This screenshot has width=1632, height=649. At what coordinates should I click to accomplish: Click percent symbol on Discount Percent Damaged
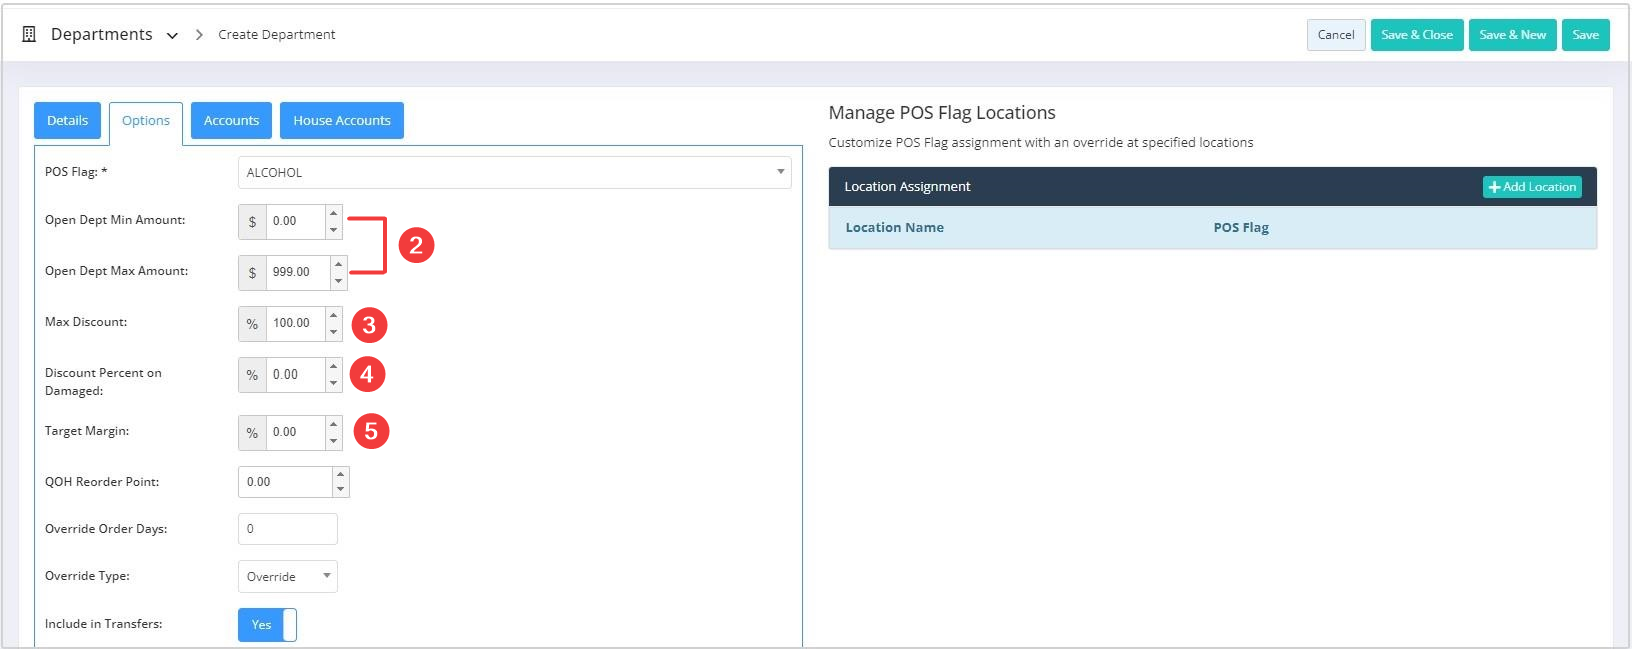point(252,374)
